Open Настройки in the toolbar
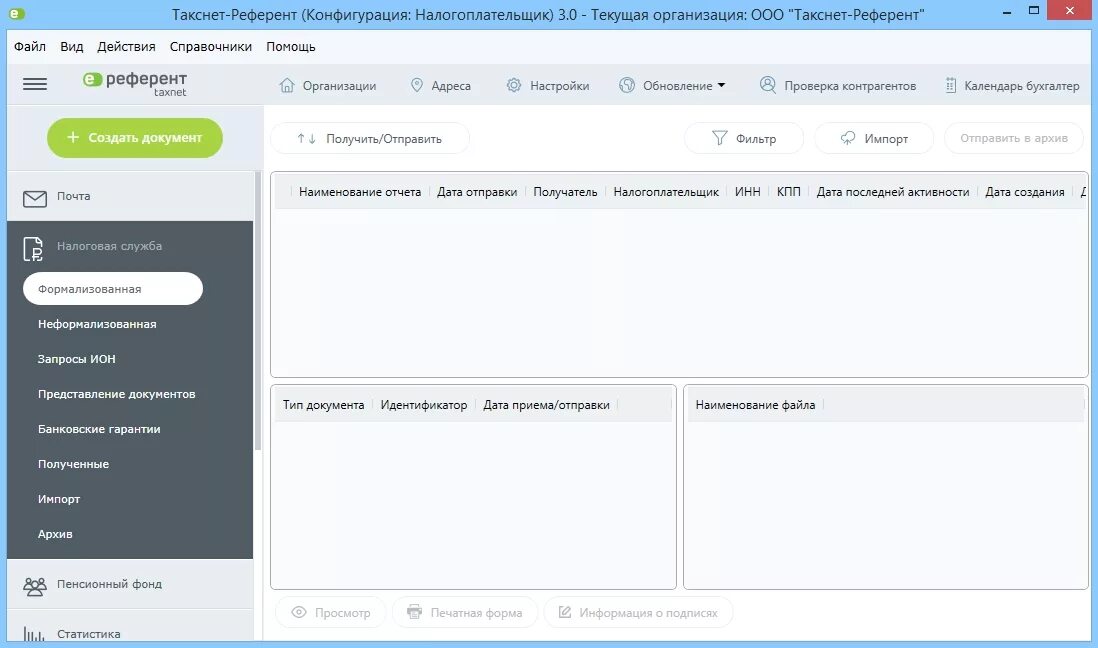The image size is (1098, 648). 560,85
